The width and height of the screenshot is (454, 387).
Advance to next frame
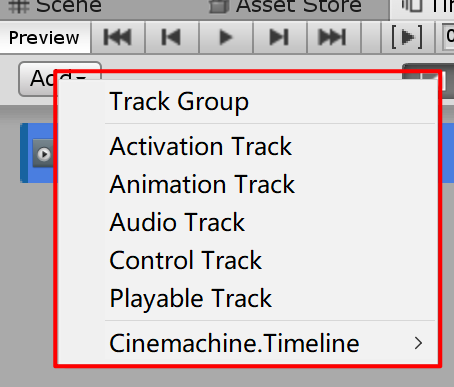coord(280,37)
